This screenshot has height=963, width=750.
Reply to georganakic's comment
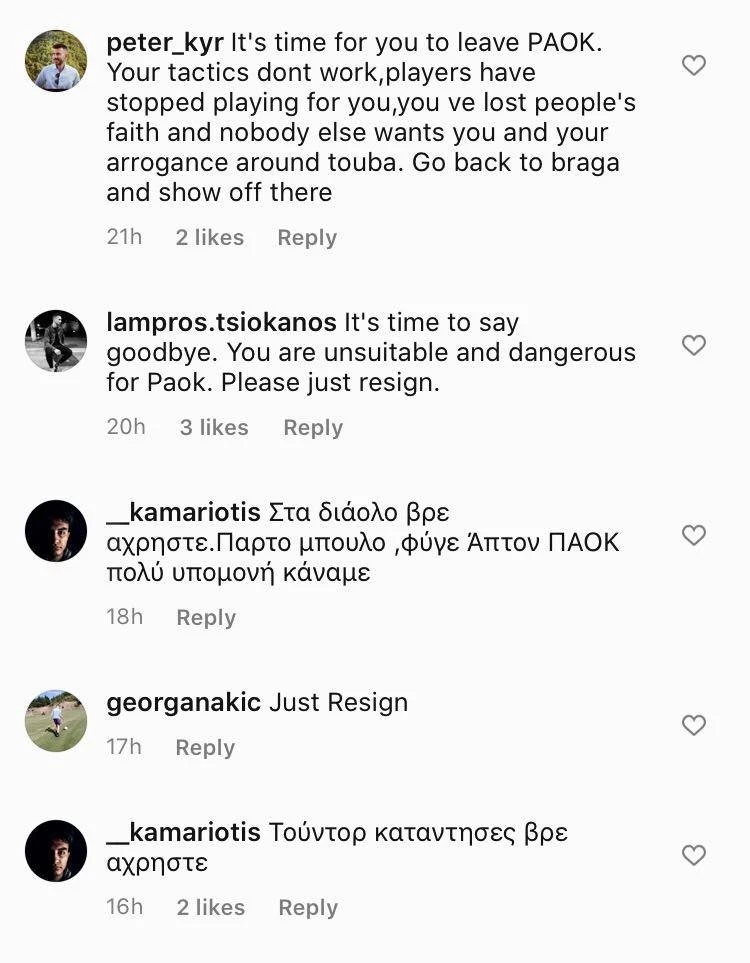(205, 748)
